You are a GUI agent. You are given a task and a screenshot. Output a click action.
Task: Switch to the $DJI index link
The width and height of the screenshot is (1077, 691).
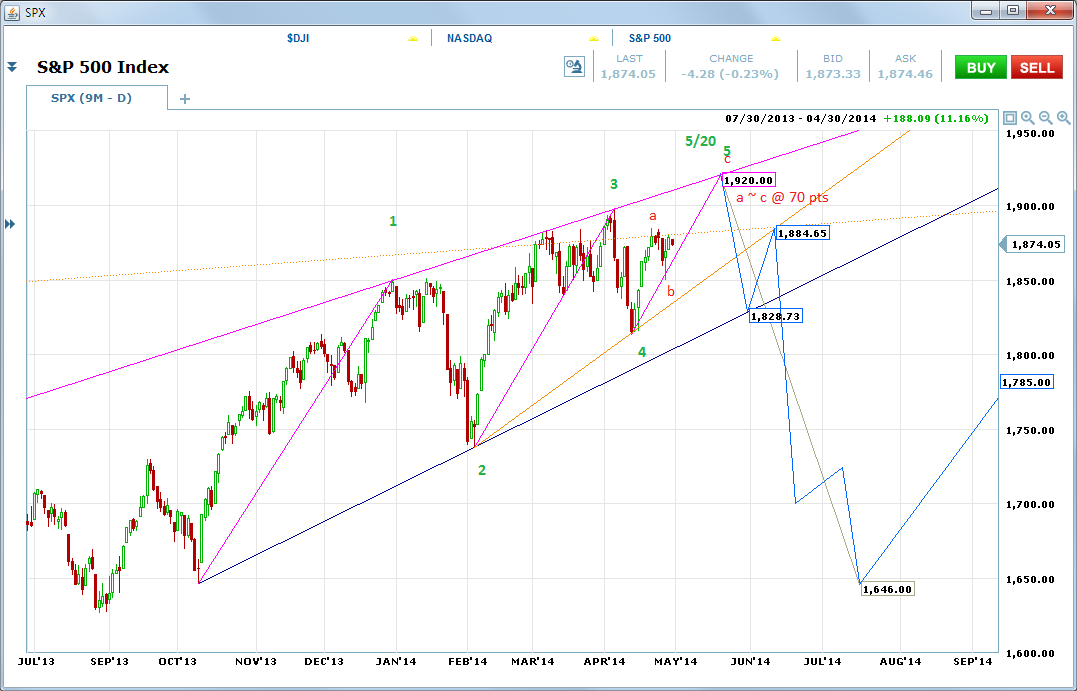tap(298, 38)
